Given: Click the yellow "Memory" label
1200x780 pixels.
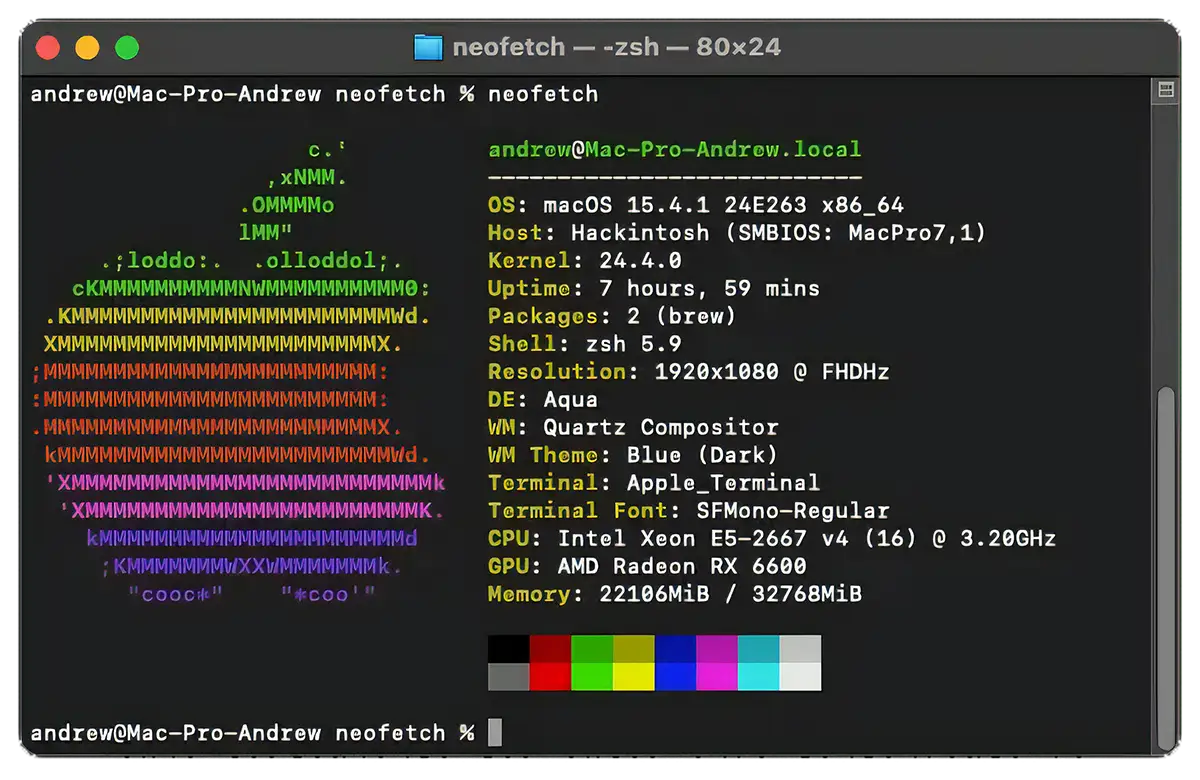Looking at the screenshot, I should (529, 594).
